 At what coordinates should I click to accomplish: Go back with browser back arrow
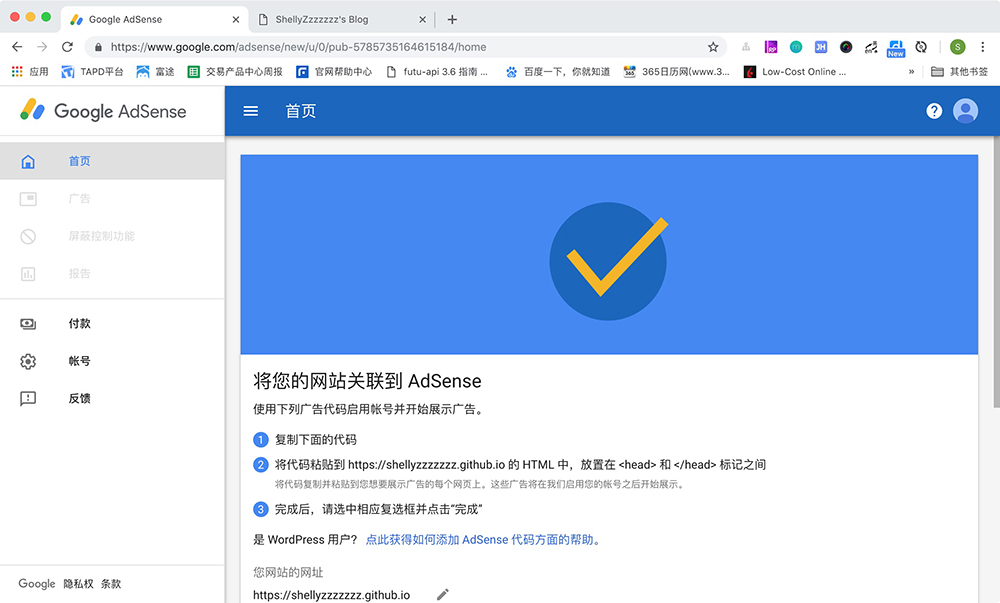click(x=17, y=47)
